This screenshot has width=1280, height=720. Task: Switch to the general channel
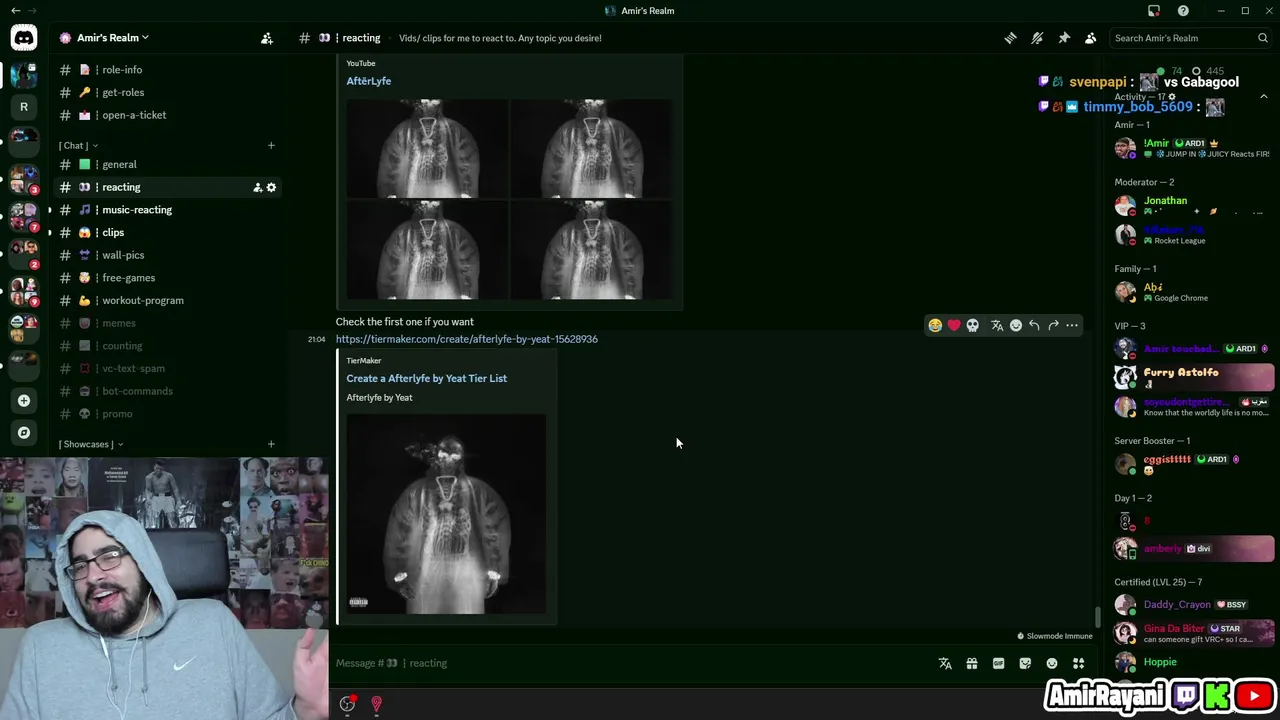pos(167,164)
